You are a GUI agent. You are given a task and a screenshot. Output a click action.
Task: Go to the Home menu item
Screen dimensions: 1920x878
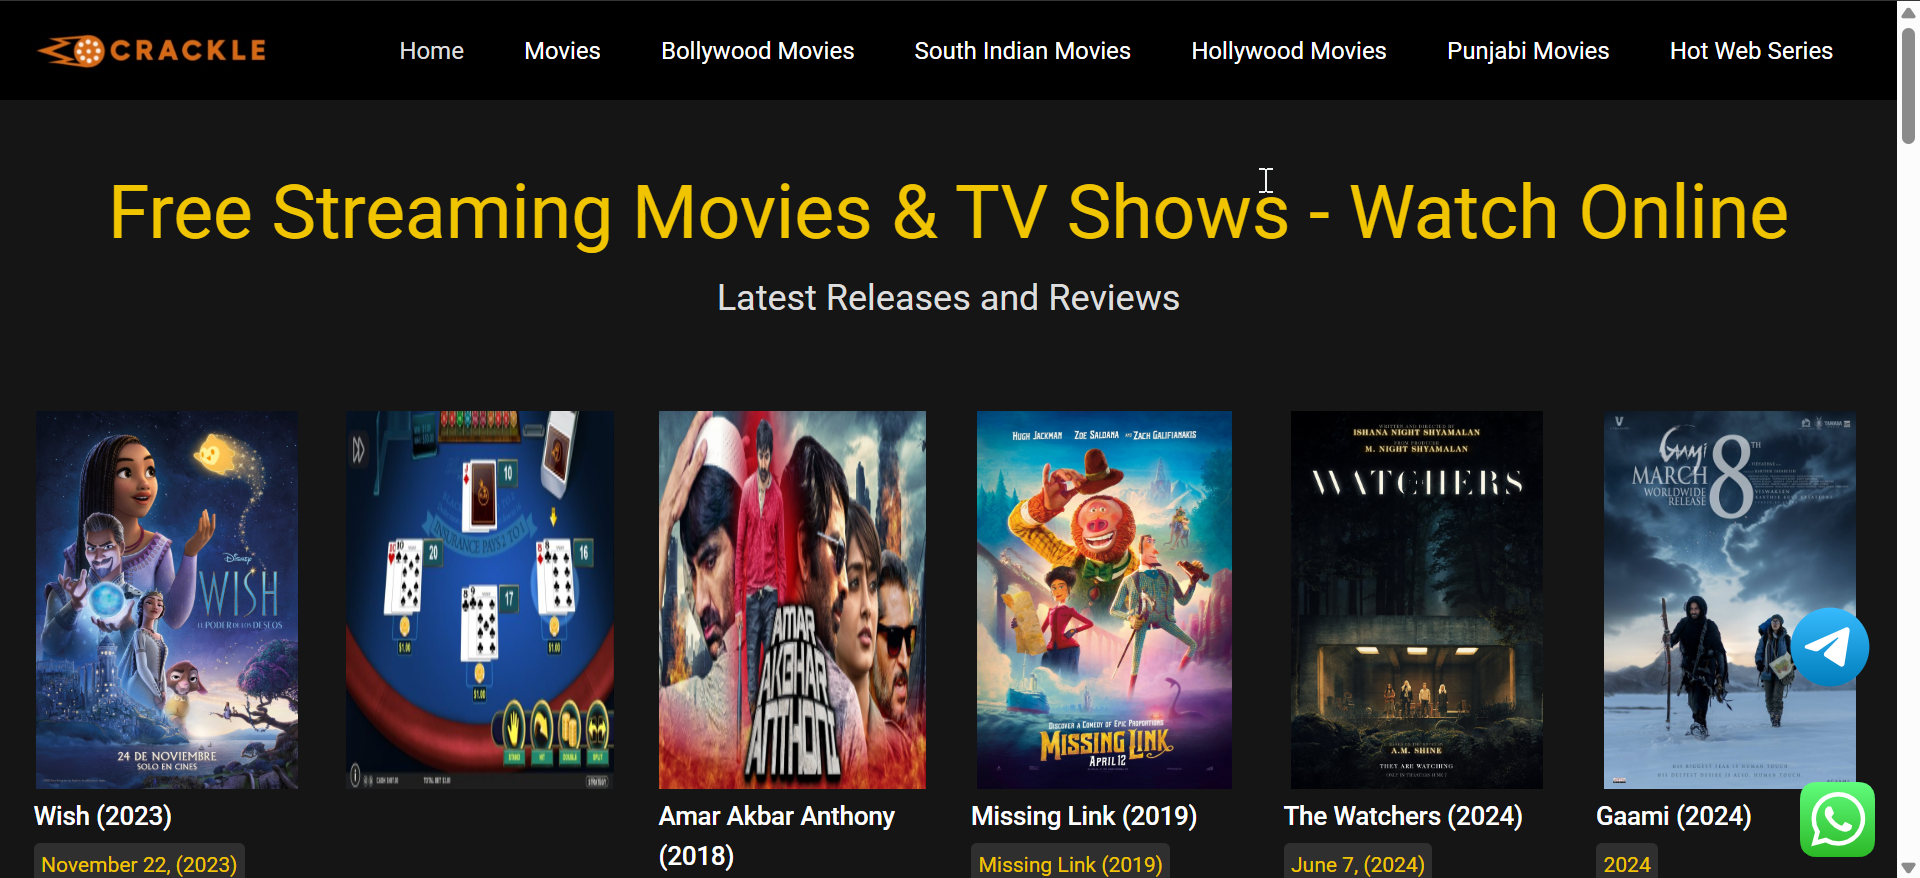click(x=432, y=51)
